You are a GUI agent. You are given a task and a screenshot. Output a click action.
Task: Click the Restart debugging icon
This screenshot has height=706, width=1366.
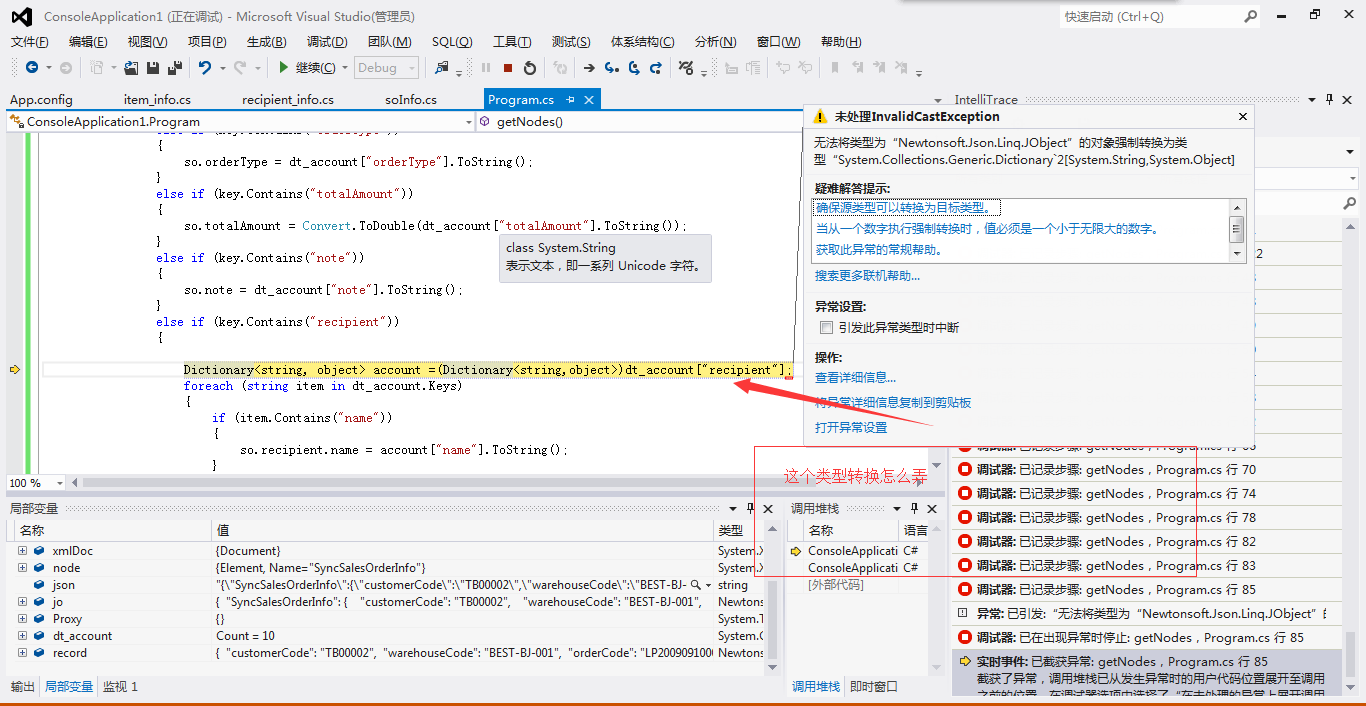530,68
